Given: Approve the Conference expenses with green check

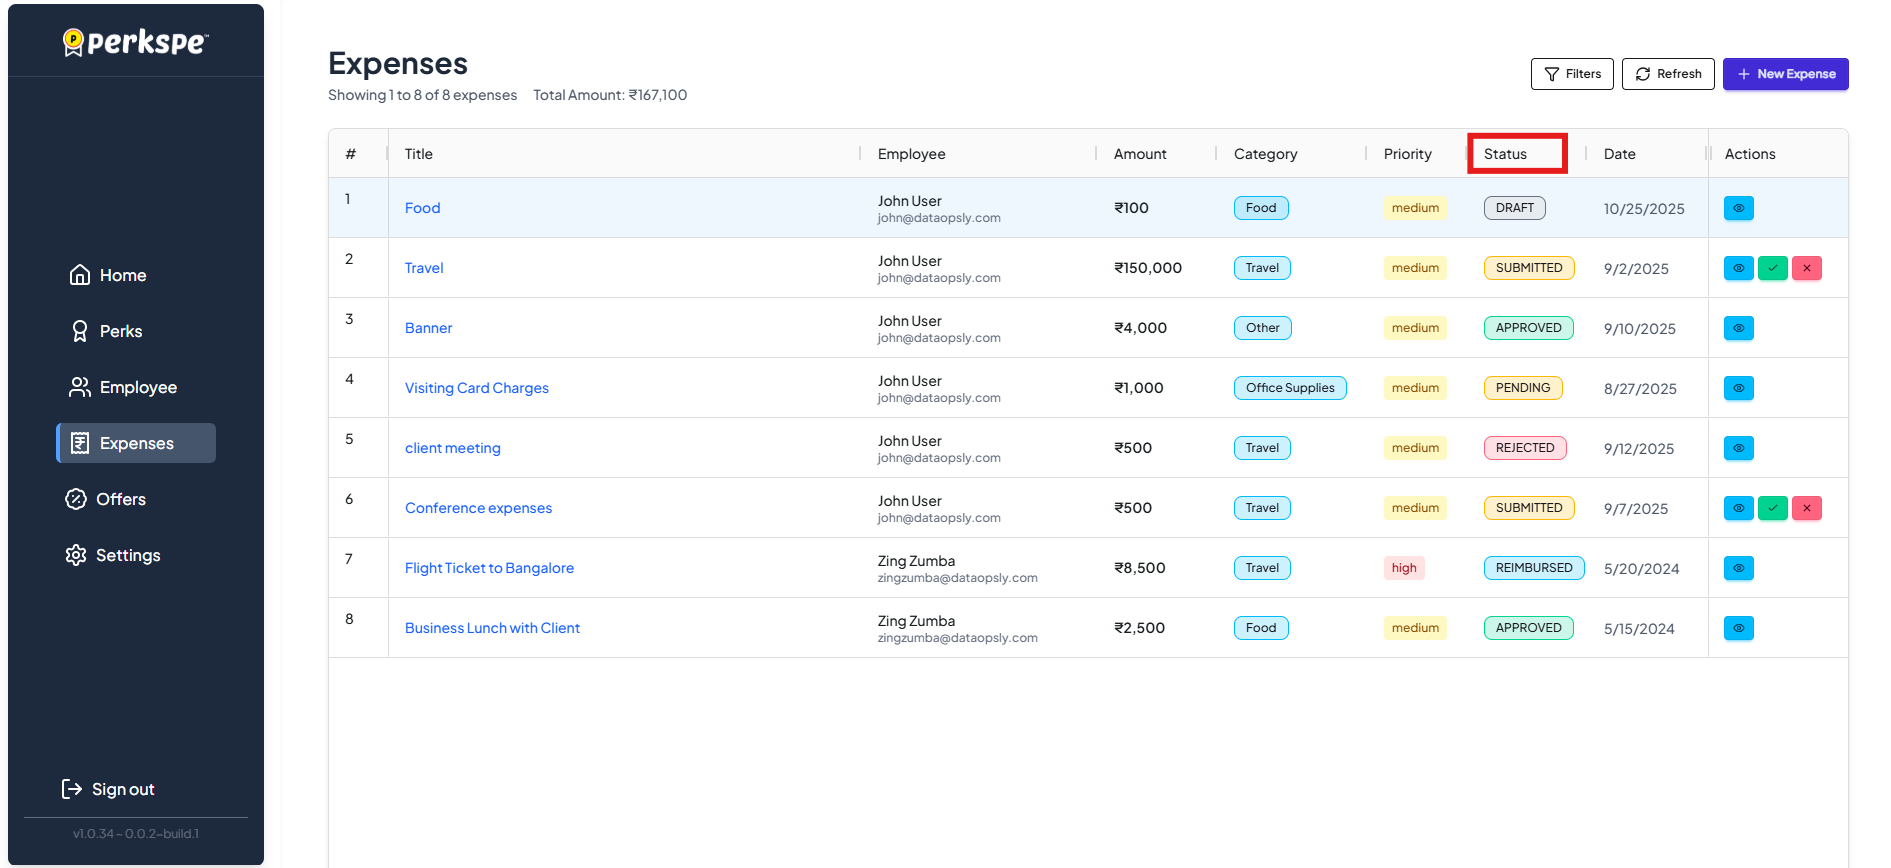Looking at the screenshot, I should tap(1772, 508).
